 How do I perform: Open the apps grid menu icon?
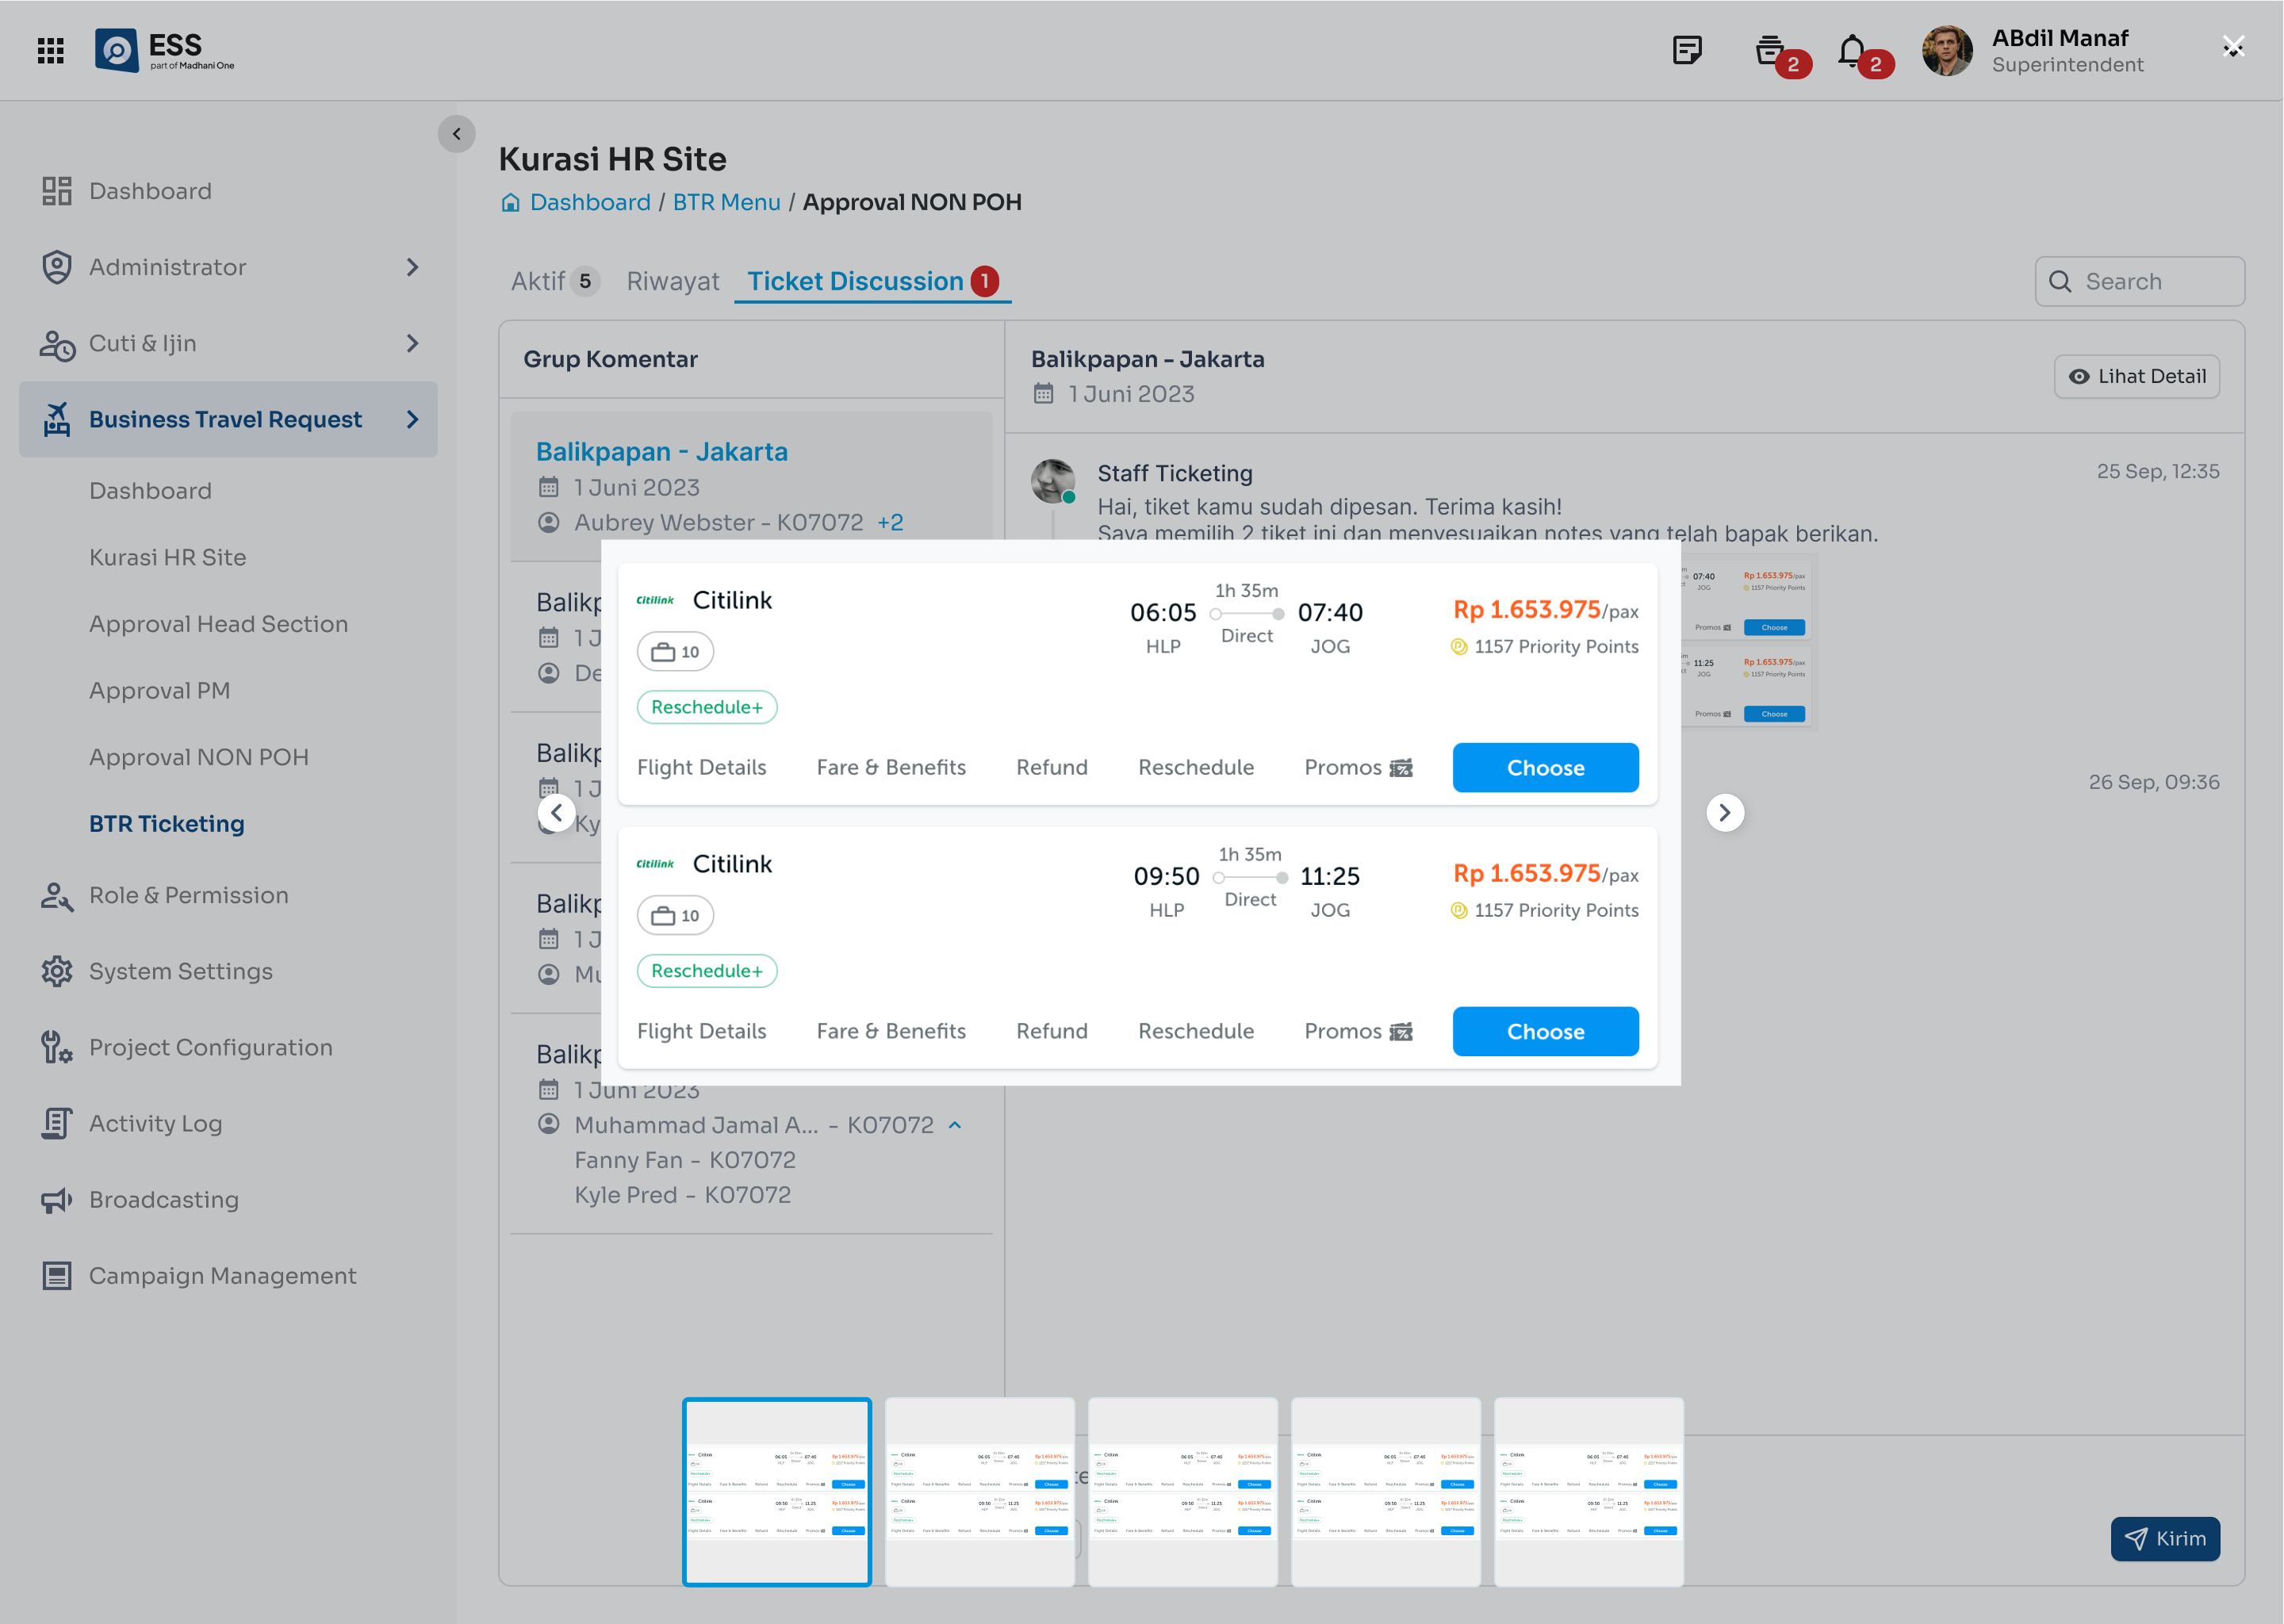coord(50,50)
